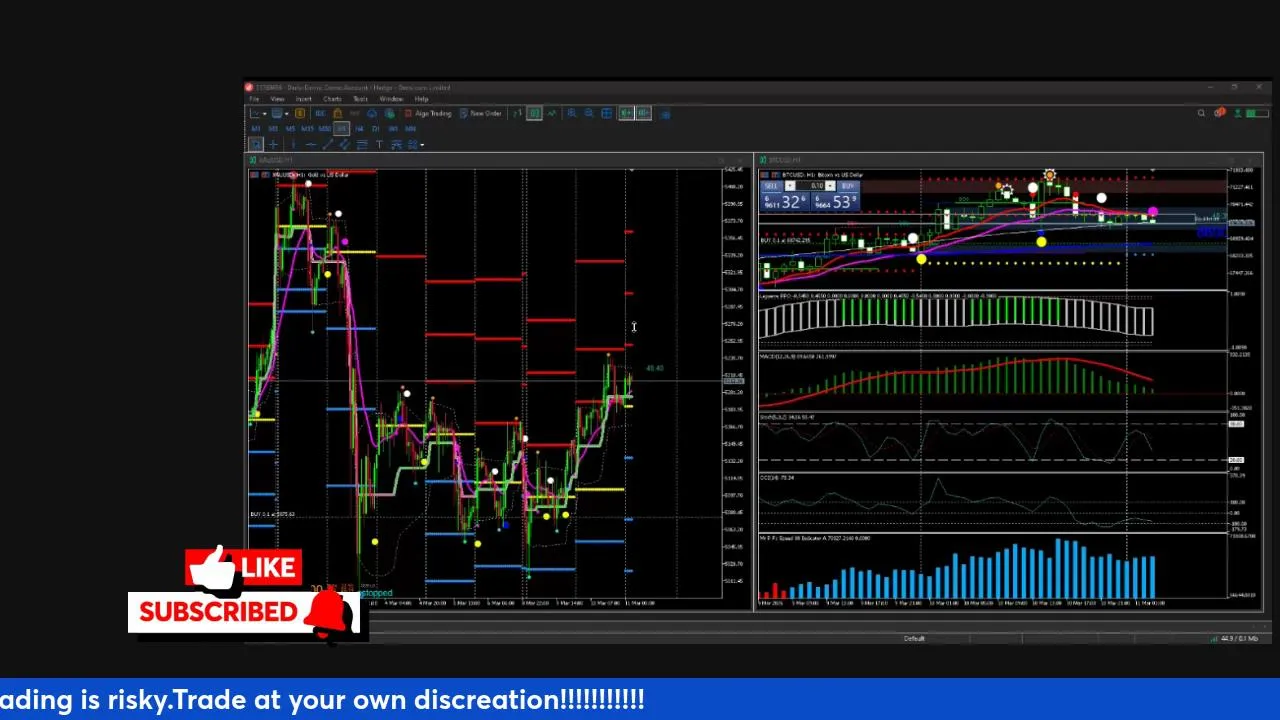Open the Insert menu

(303, 99)
